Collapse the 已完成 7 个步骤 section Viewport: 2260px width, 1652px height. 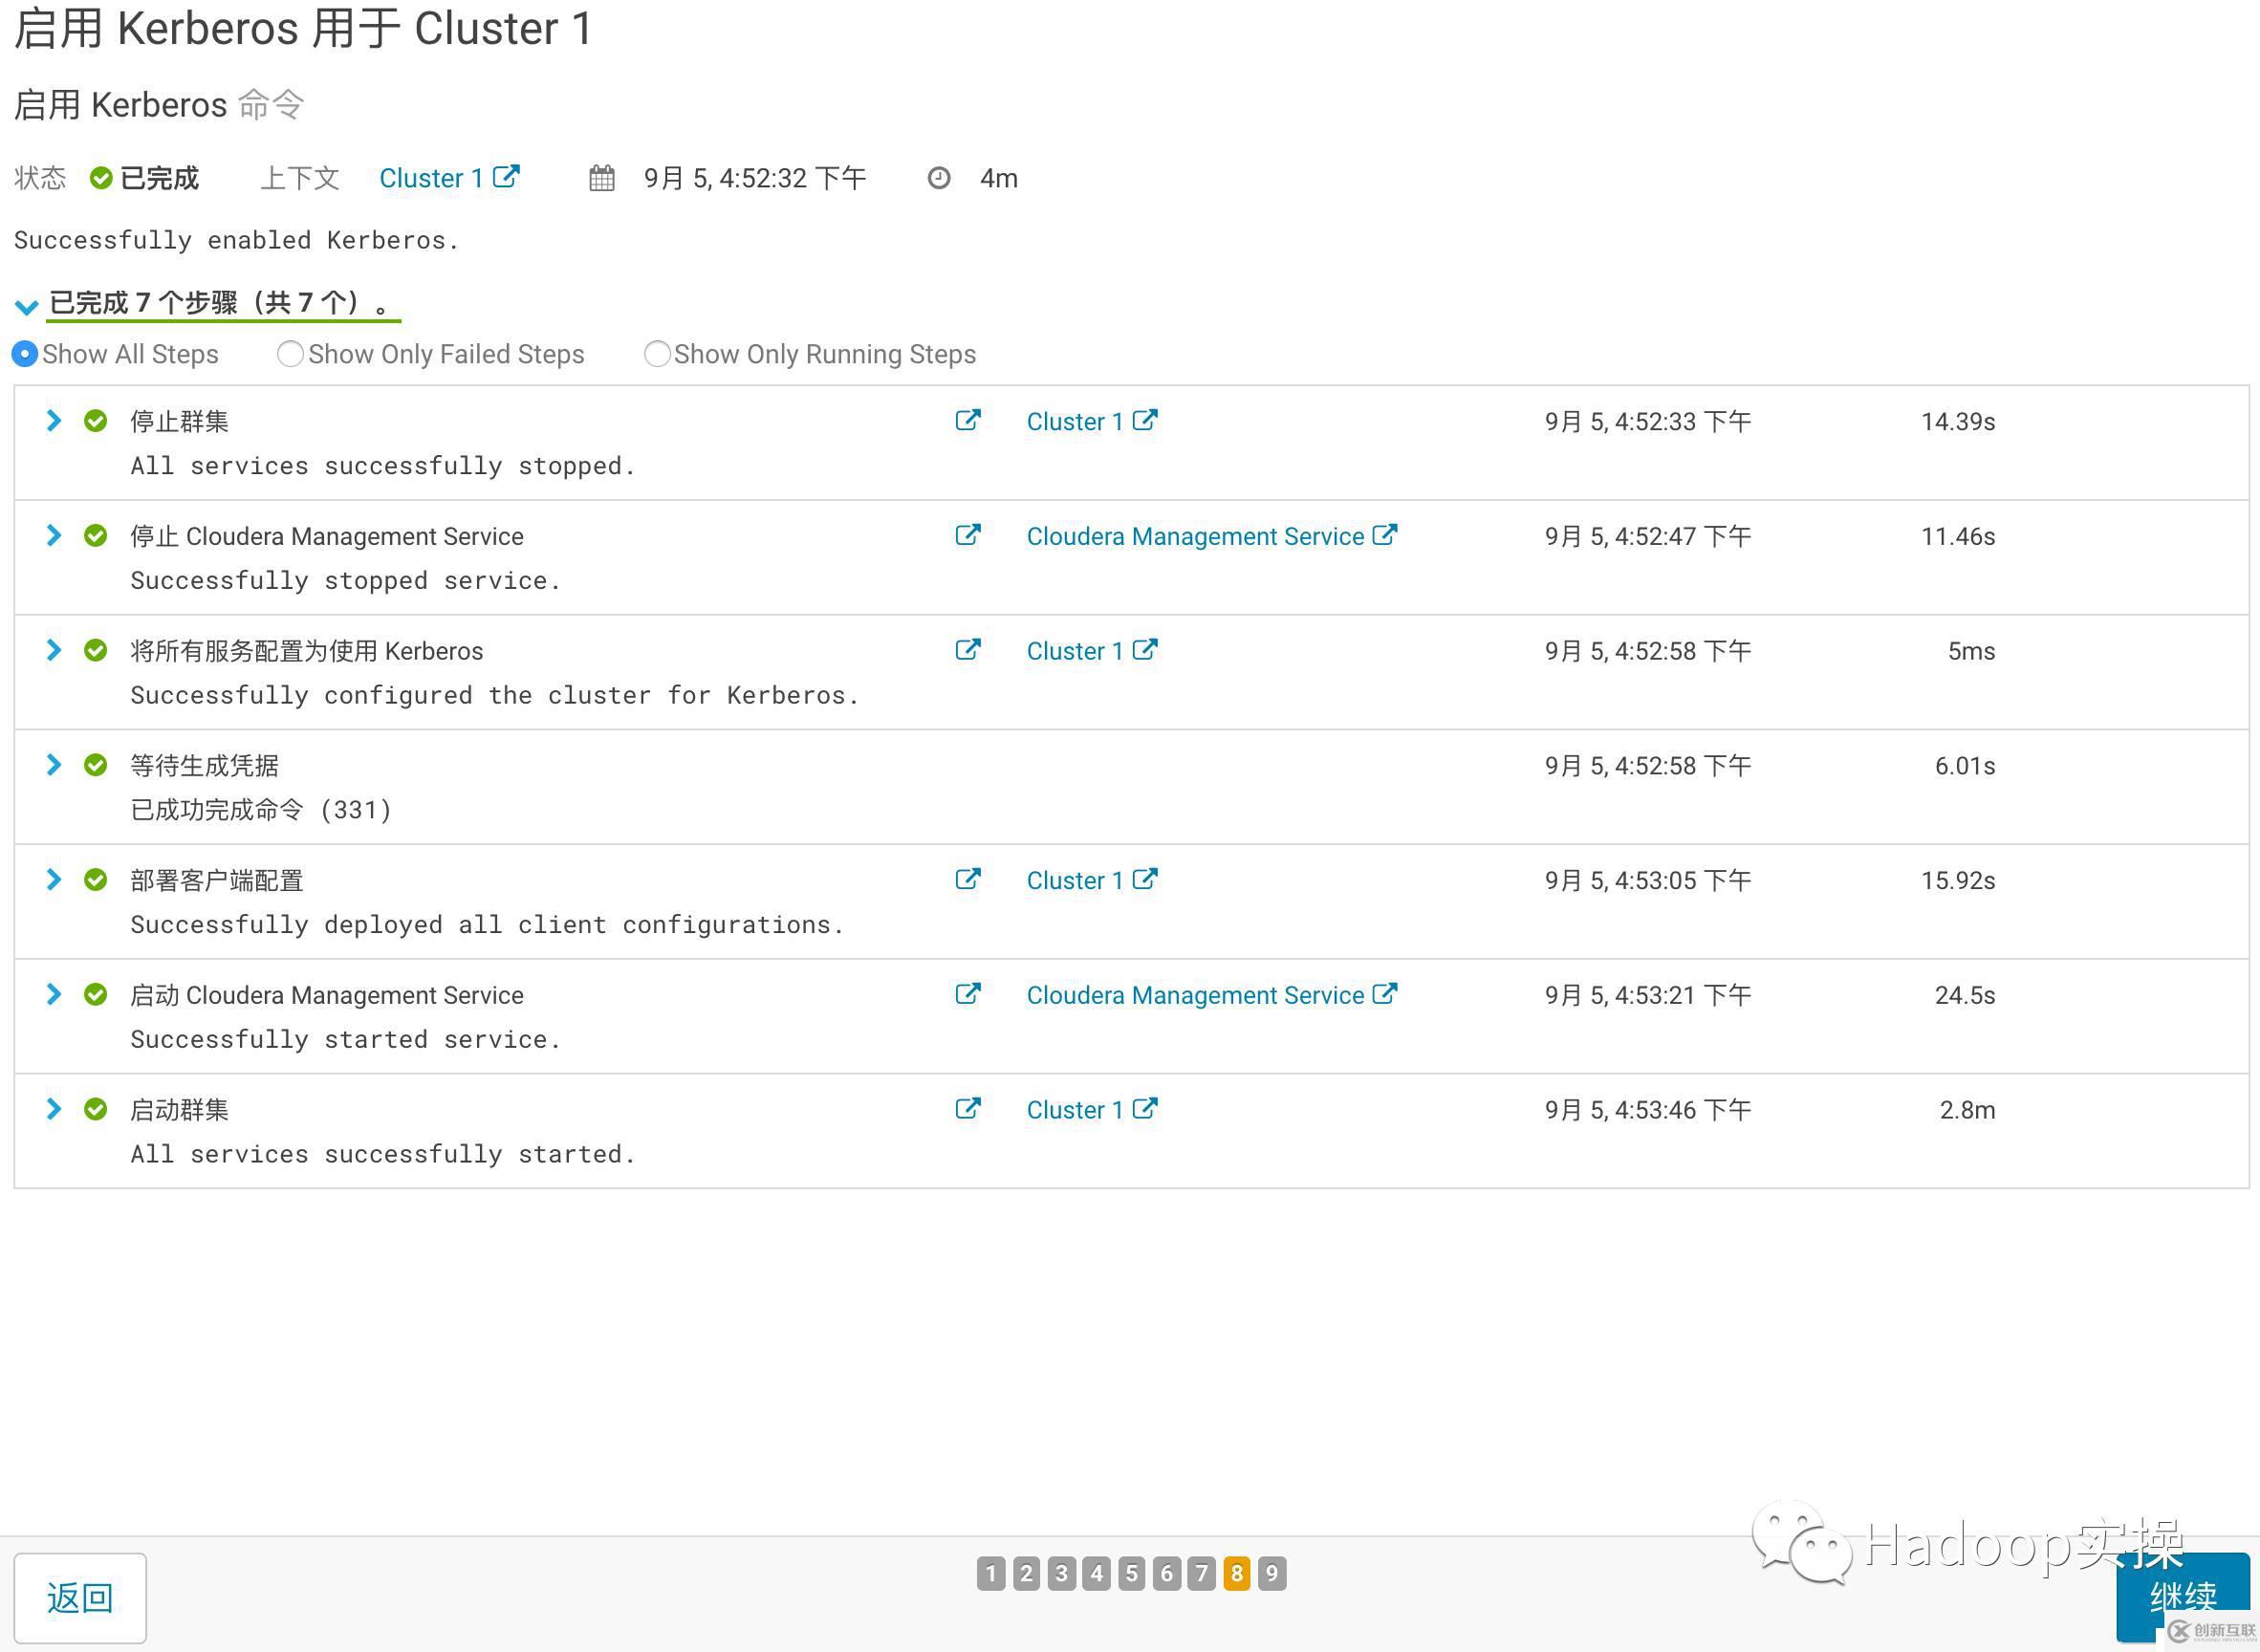click(x=27, y=306)
